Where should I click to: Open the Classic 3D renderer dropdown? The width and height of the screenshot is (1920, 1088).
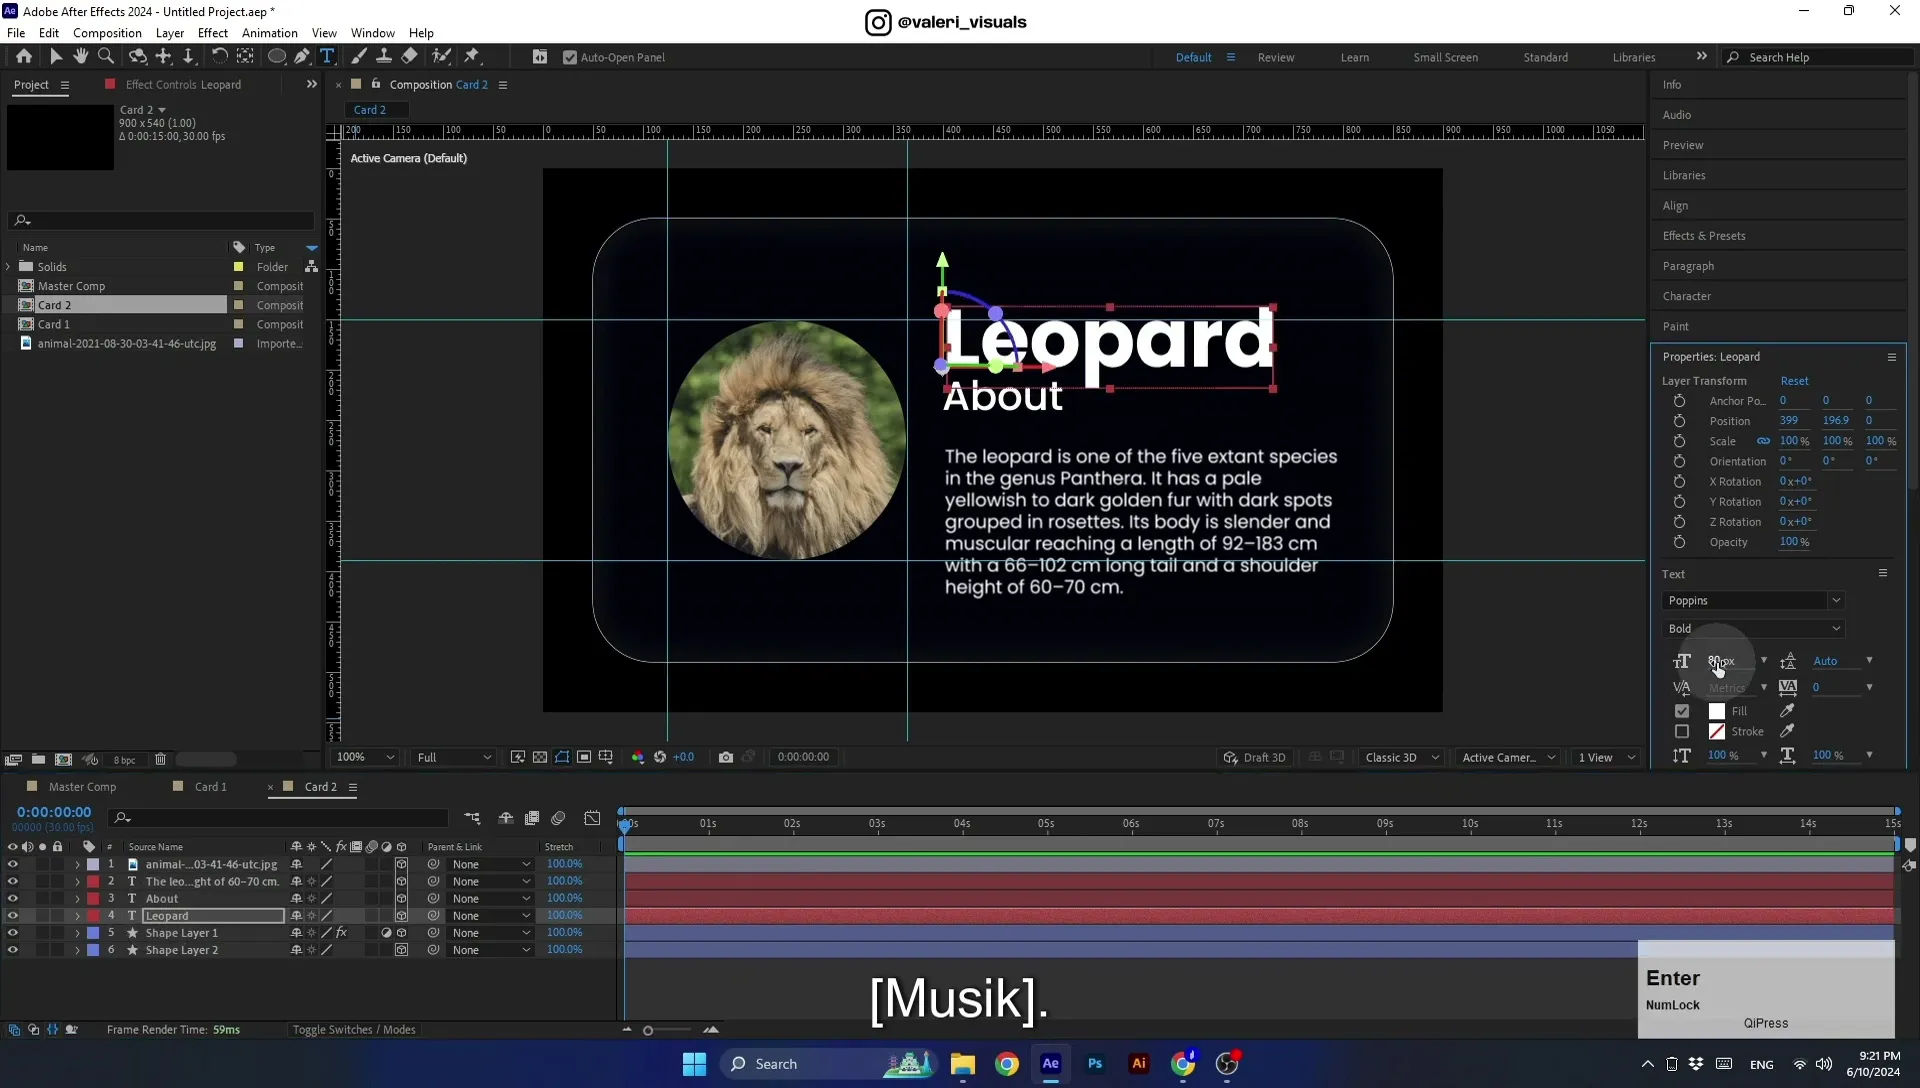pyautogui.click(x=1402, y=758)
